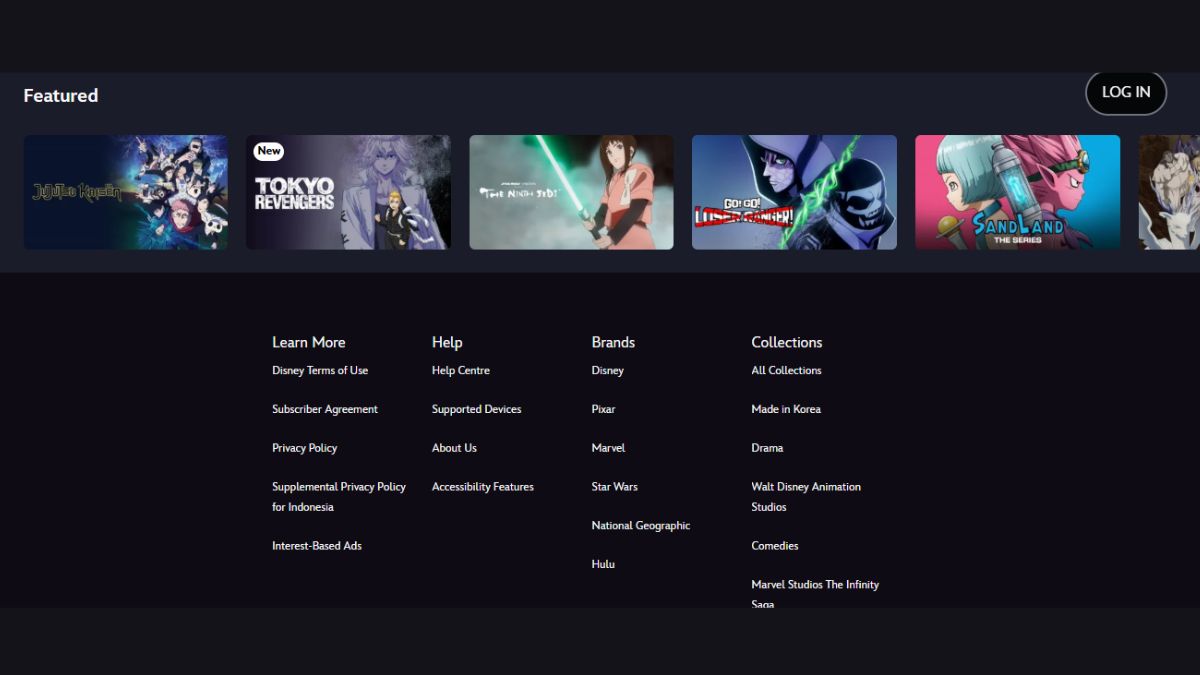Open Disney Terms of Use link
Image resolution: width=1200 pixels, height=675 pixels.
coord(320,371)
